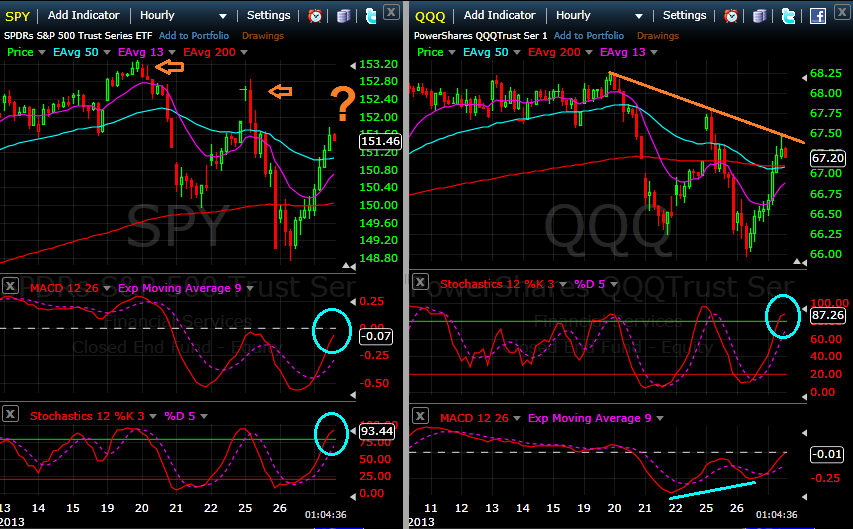Click Add Indicator in the SPY toolbar

point(83,15)
